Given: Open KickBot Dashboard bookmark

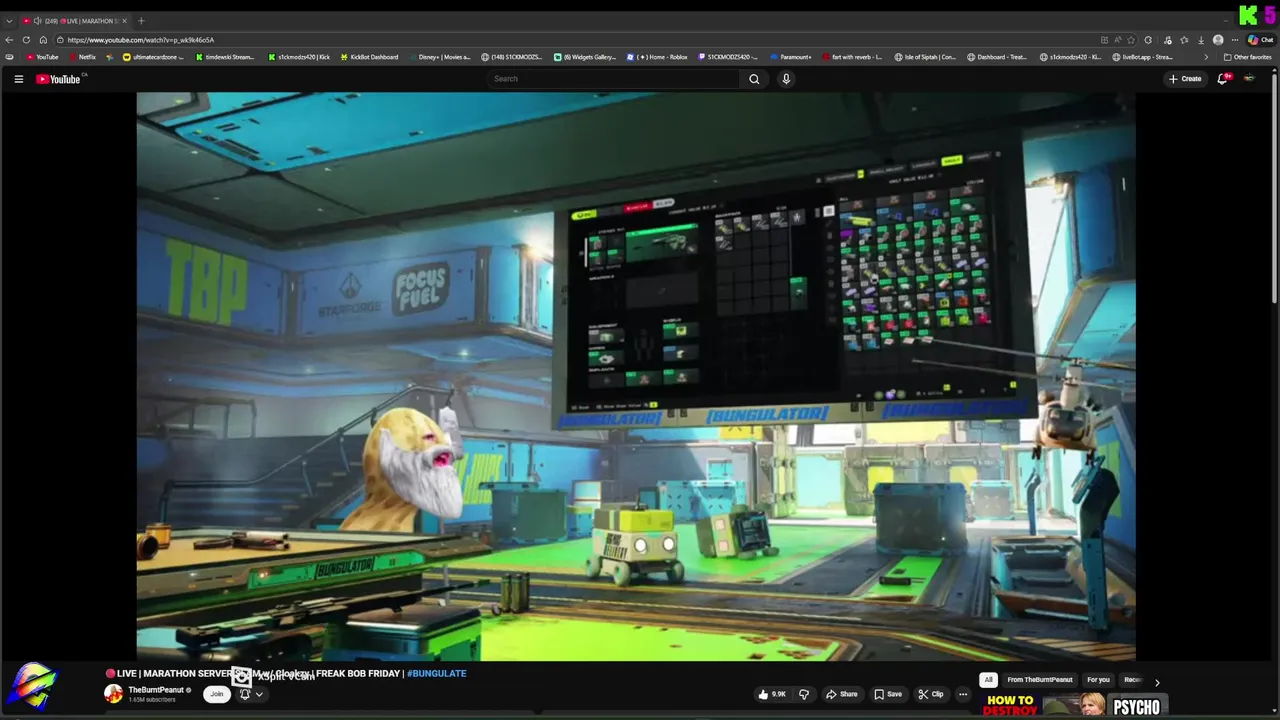Looking at the screenshot, I should 370,57.
